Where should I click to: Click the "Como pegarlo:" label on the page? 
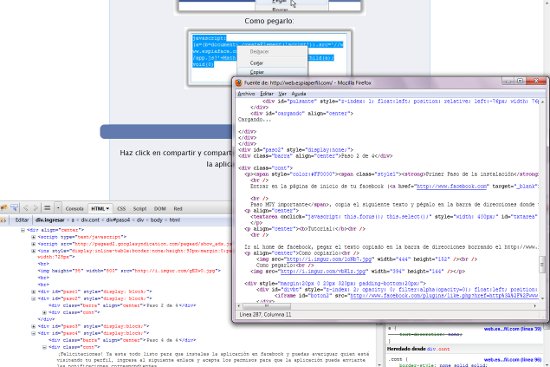coord(269,21)
